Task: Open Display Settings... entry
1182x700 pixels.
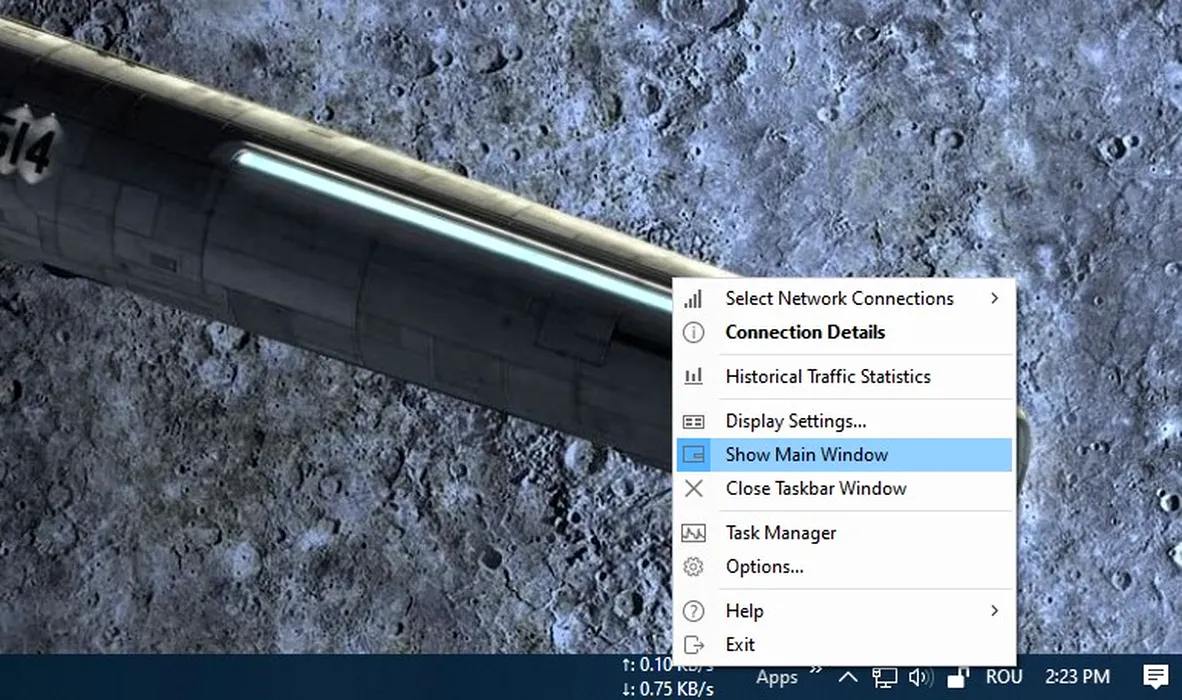Action: pos(844,421)
